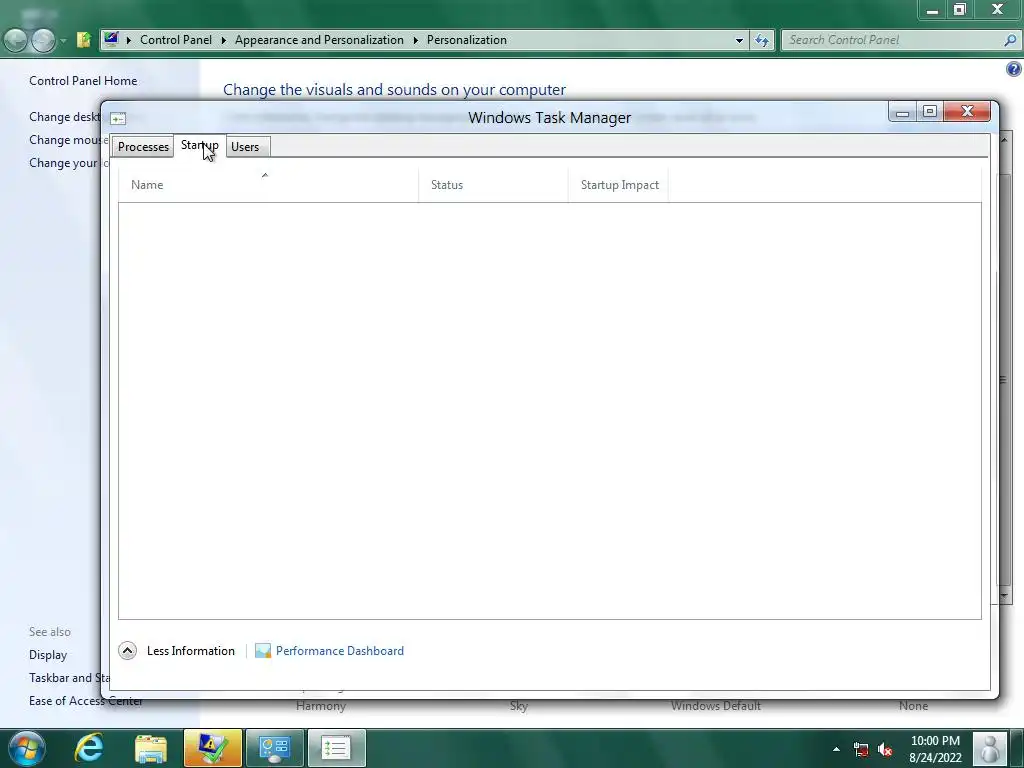Maximize the Windows Task Manager window
Screen dimensions: 1024x768
[930, 112]
